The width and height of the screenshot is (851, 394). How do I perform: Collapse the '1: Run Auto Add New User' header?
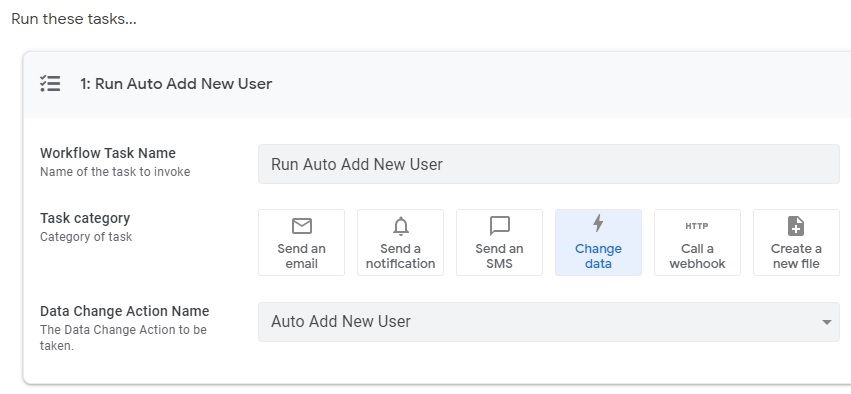[437, 84]
